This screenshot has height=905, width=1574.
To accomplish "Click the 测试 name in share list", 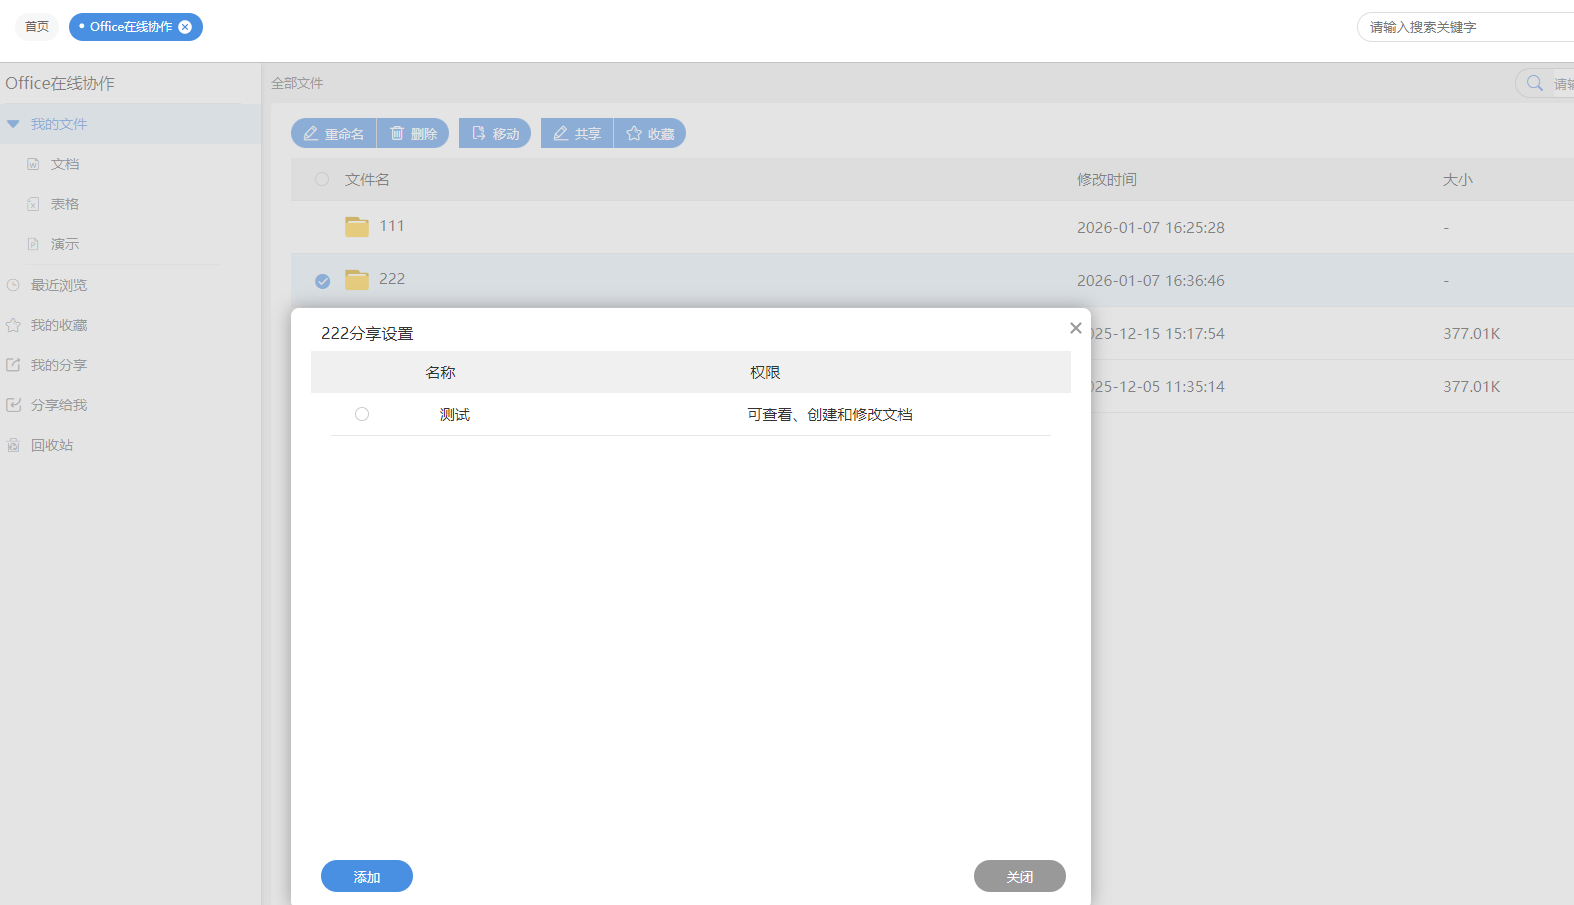I will click(455, 415).
